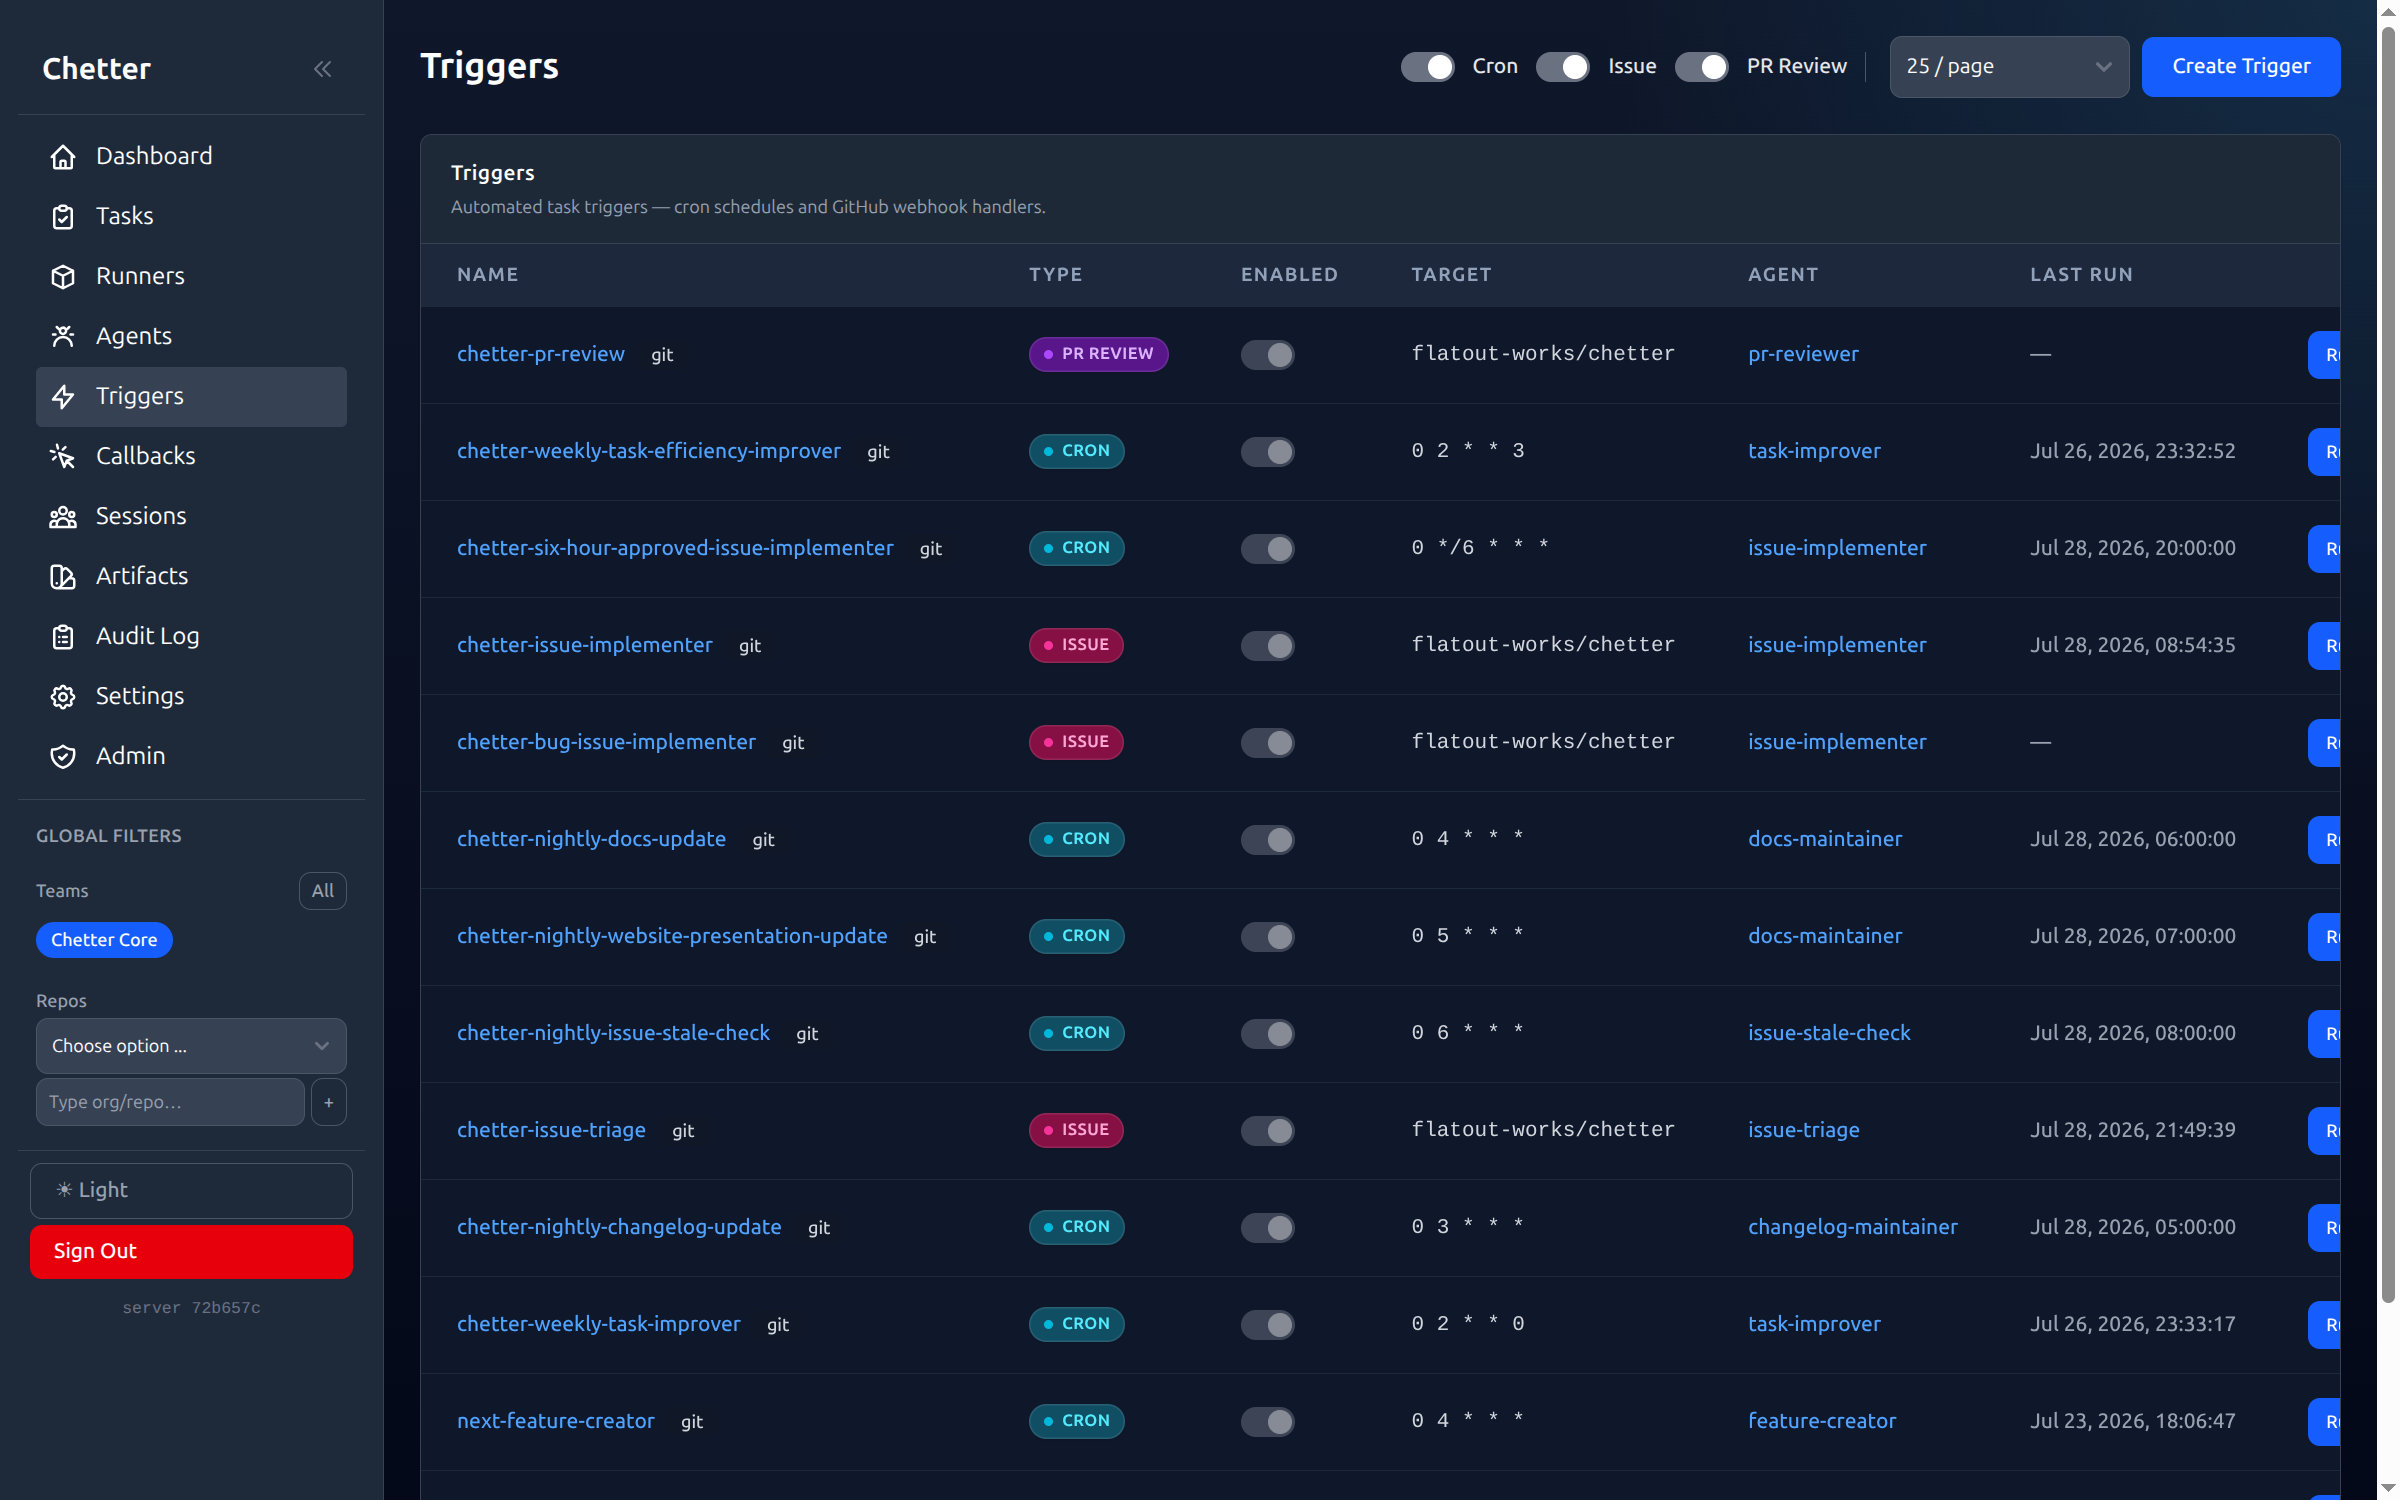Screen dimensions: 2400x1500
Task: Click the Admin shield icon
Action: pos(63,757)
